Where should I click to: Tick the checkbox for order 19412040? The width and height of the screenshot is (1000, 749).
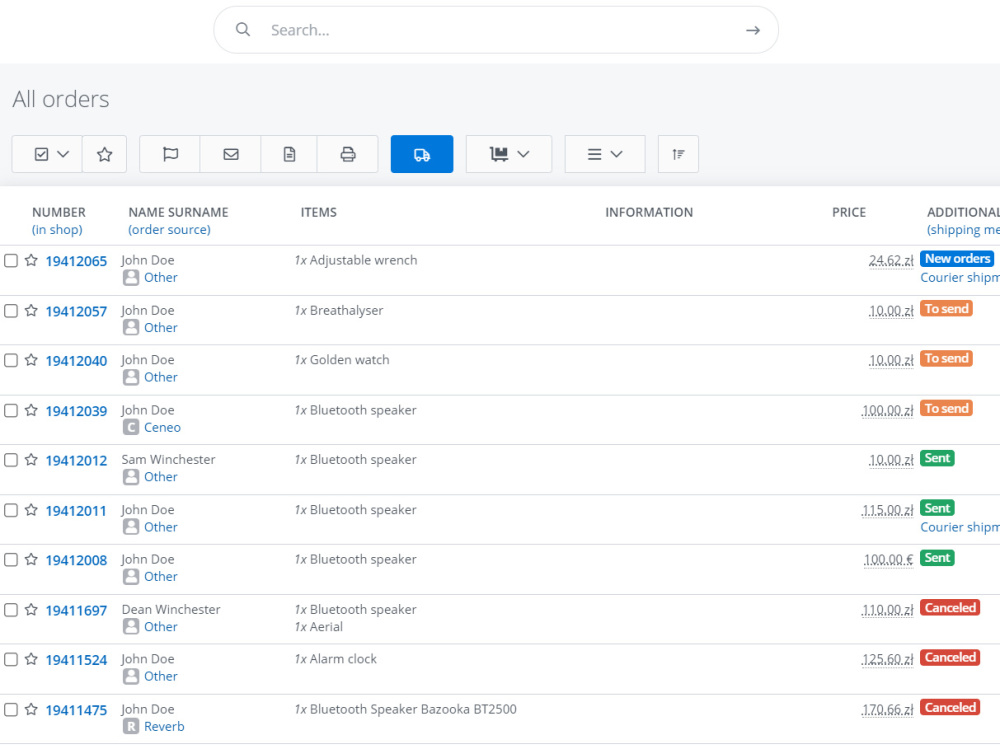pos(11,360)
